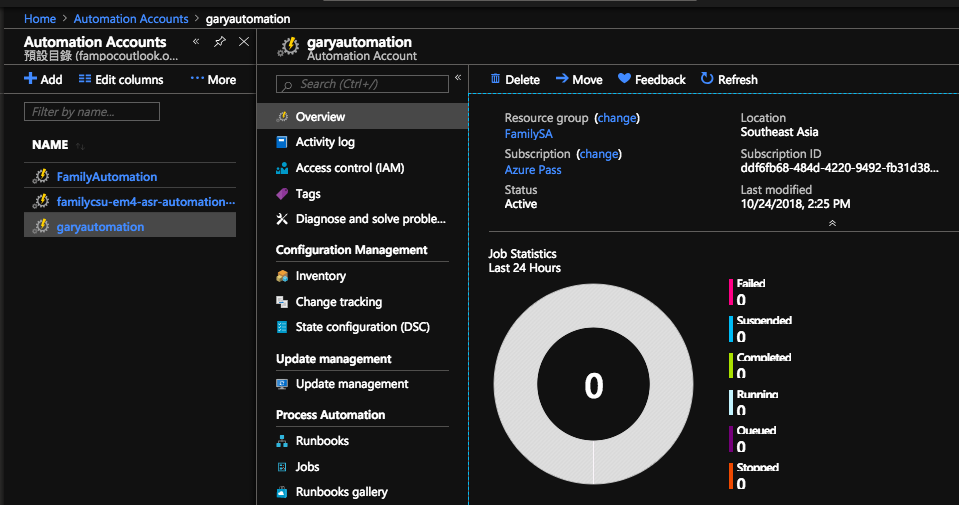
Task: Close the Automation Accounts blade
Action: point(244,42)
